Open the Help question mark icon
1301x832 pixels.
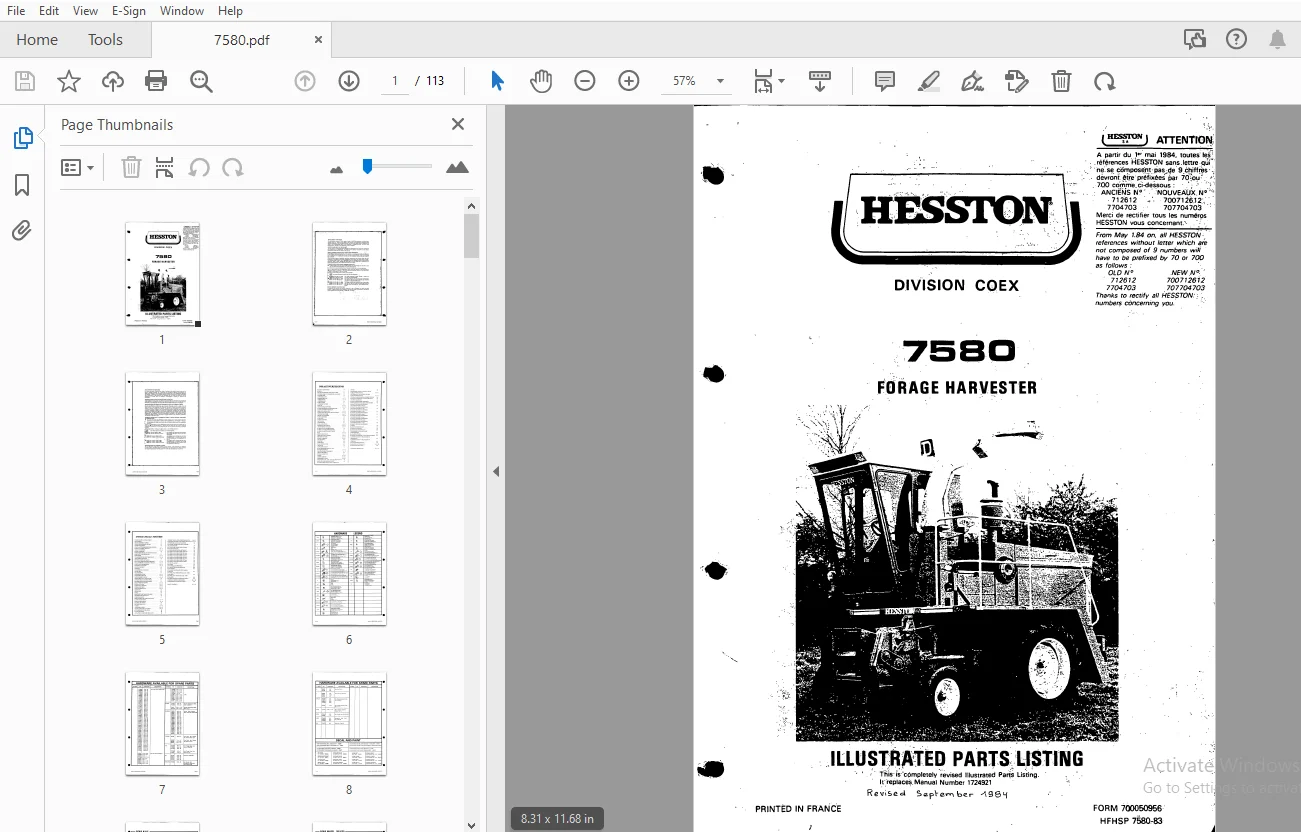click(1237, 40)
